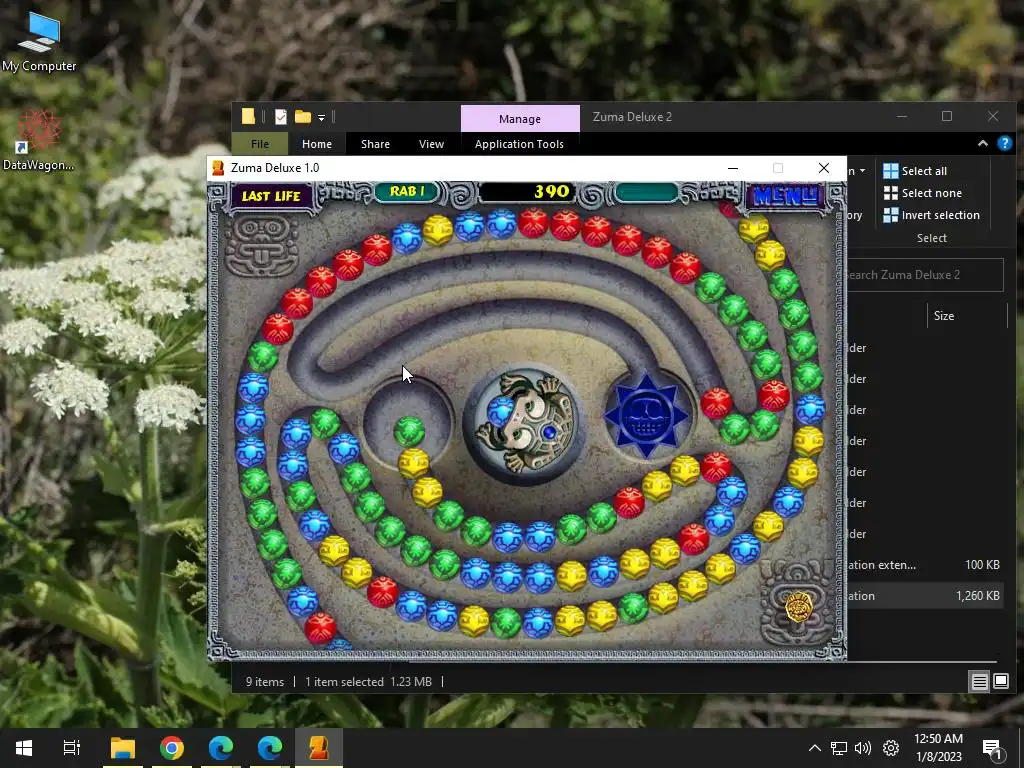Screen dimensions: 1024x768
Task: Click the carved Aztec face stone top-left
Action: (261, 246)
